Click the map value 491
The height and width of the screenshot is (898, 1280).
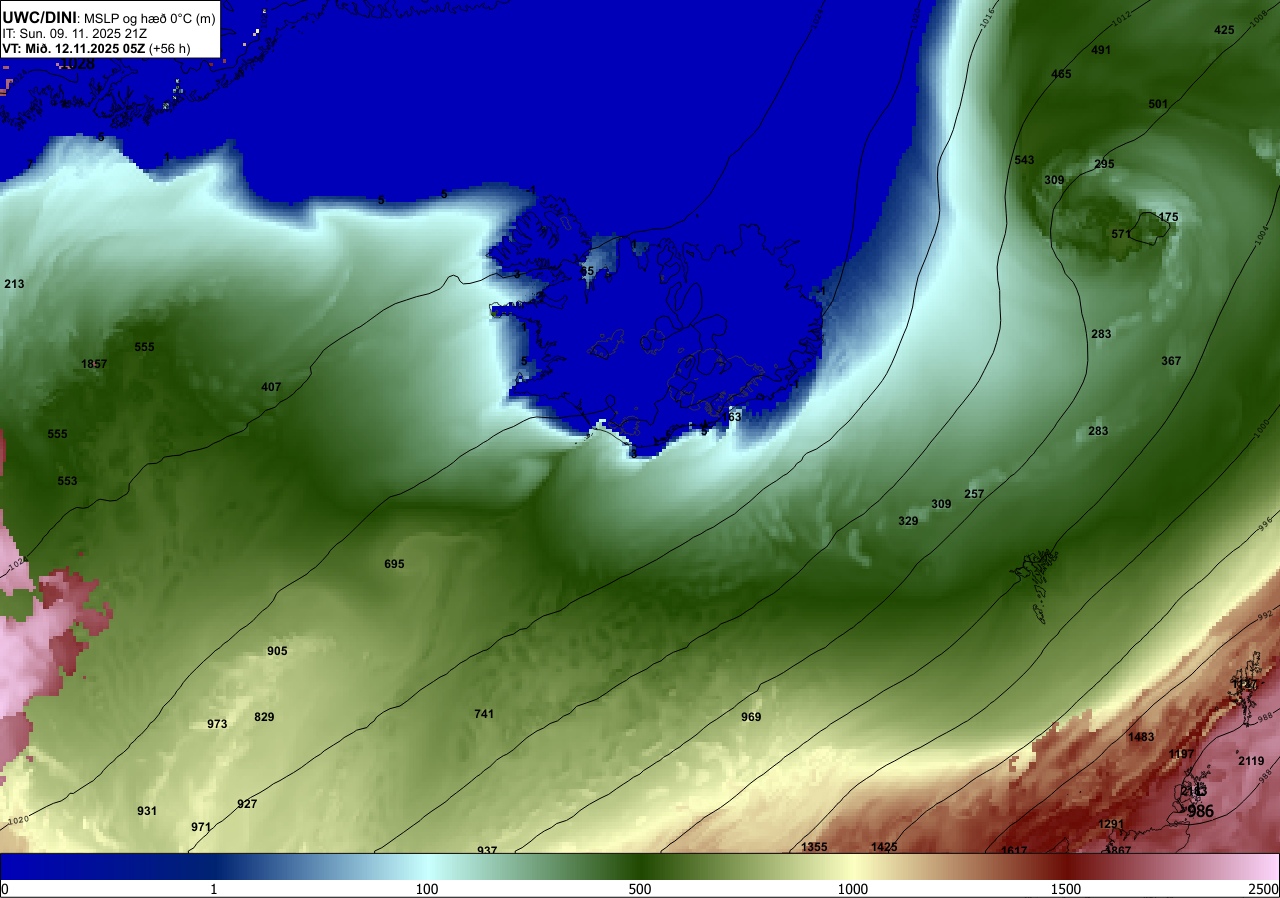[1101, 50]
